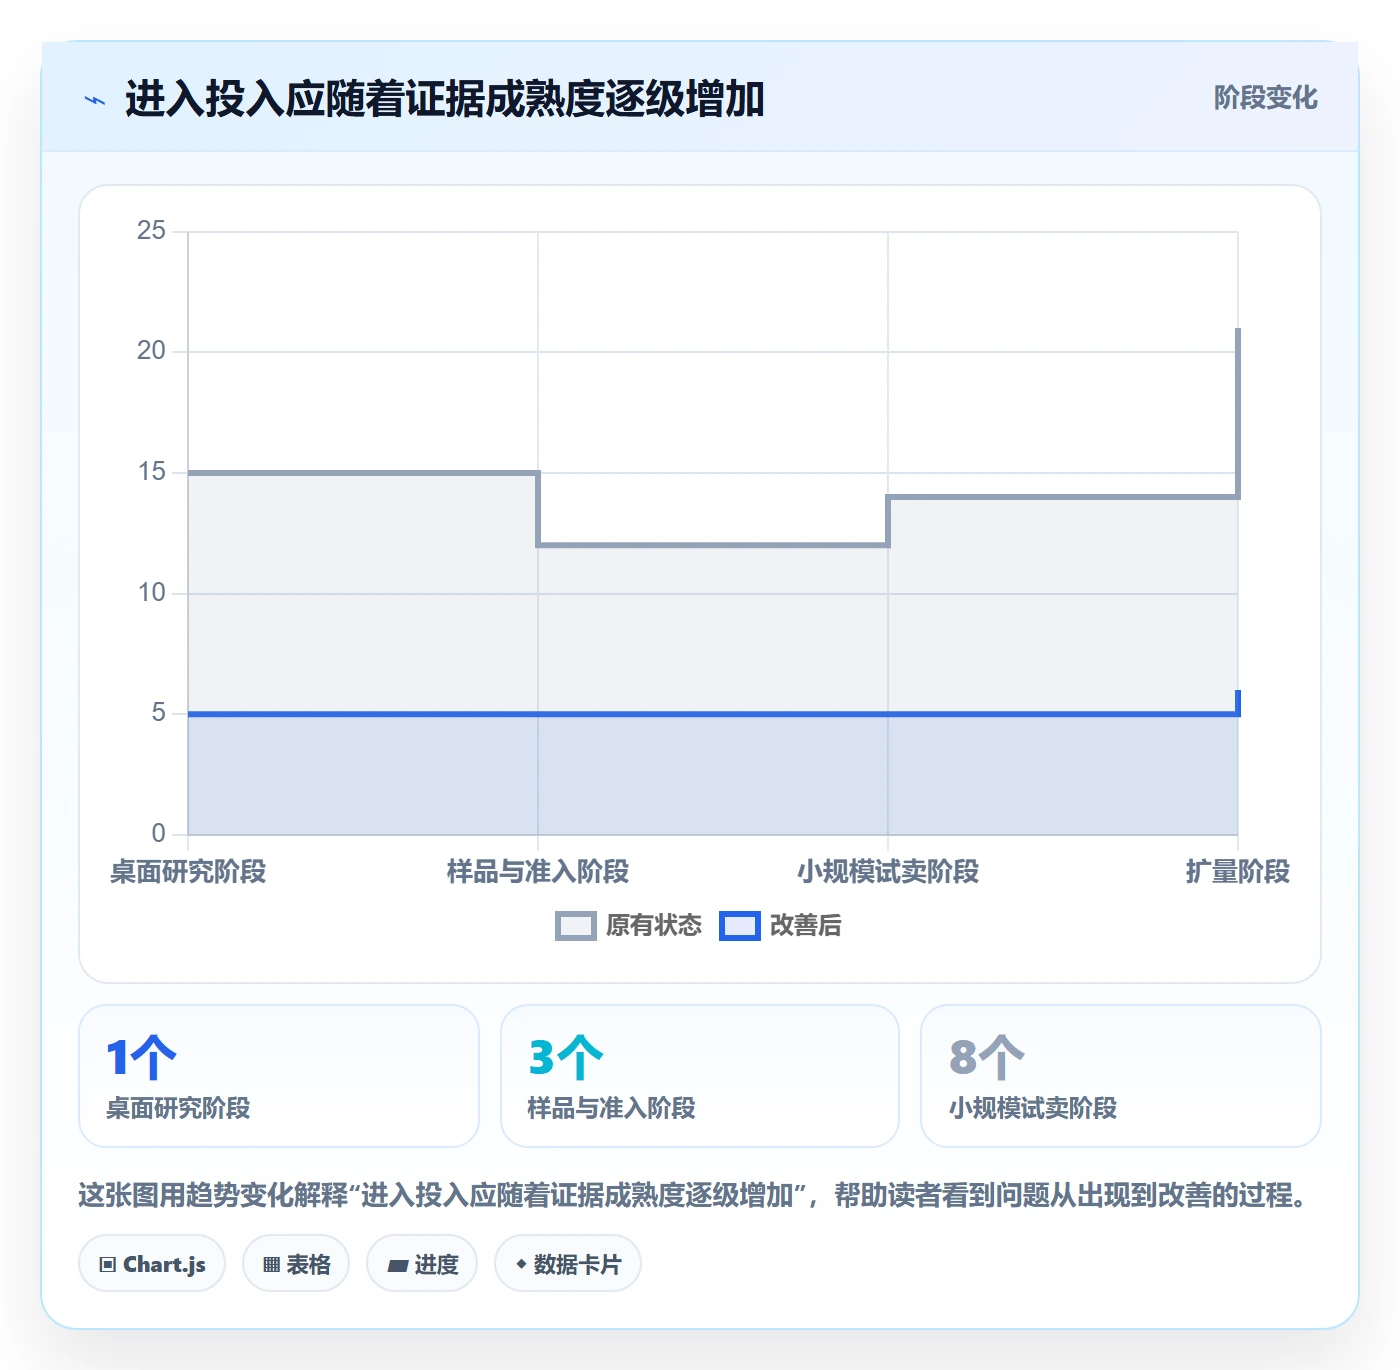The image size is (1400, 1370).
Task: Click the 阶段变化 label in header
Action: click(x=1265, y=98)
